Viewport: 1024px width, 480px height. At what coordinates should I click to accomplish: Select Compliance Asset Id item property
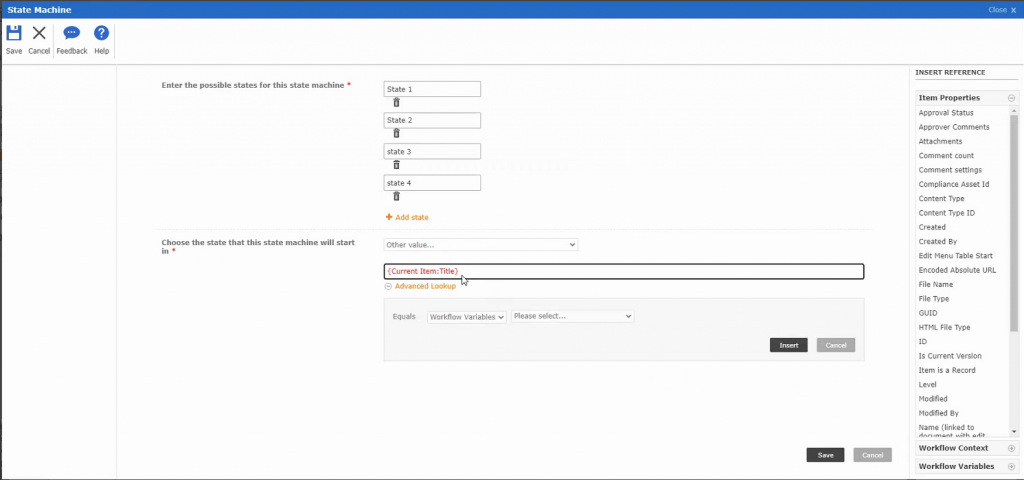coord(953,185)
